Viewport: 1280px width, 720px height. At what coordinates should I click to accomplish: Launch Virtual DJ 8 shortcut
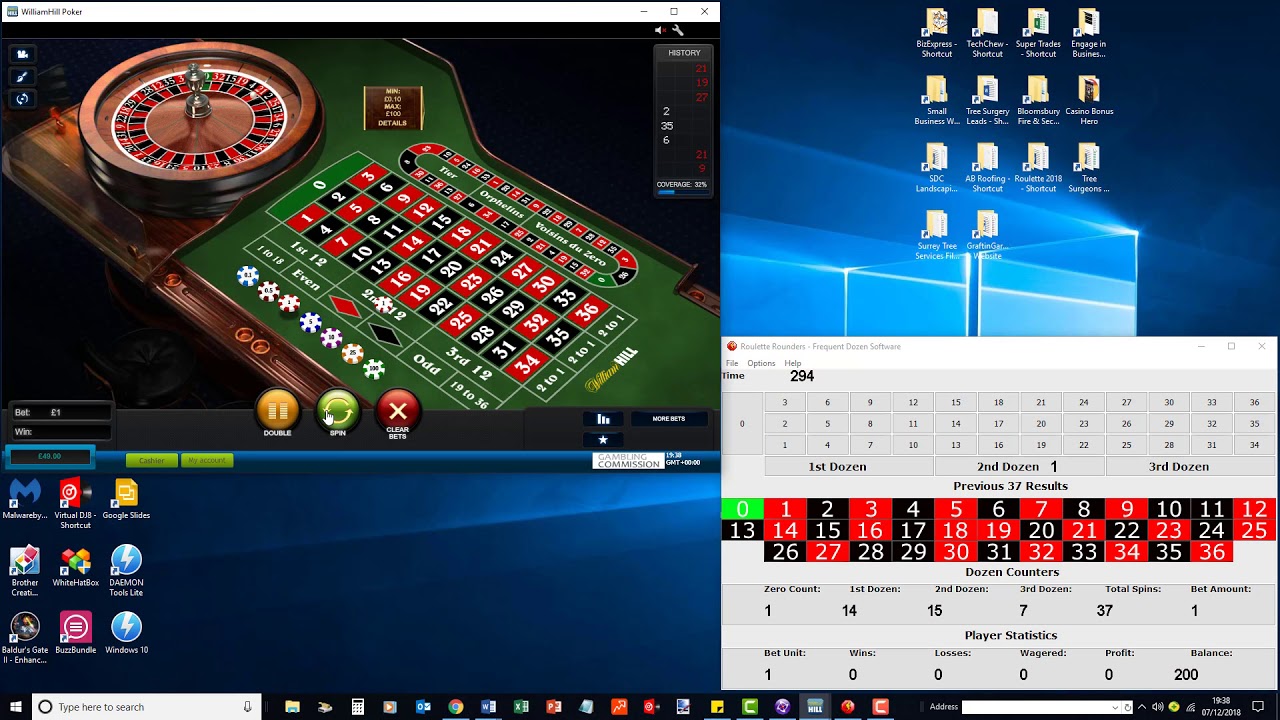point(75,504)
